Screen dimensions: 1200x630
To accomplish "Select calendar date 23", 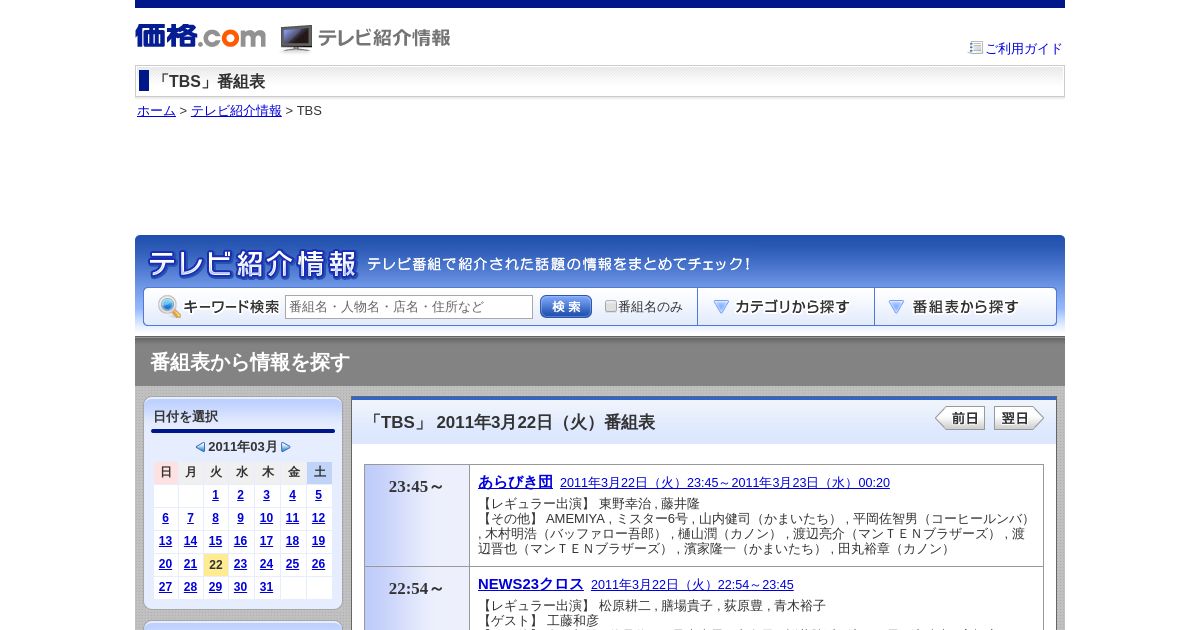I will (x=240, y=564).
